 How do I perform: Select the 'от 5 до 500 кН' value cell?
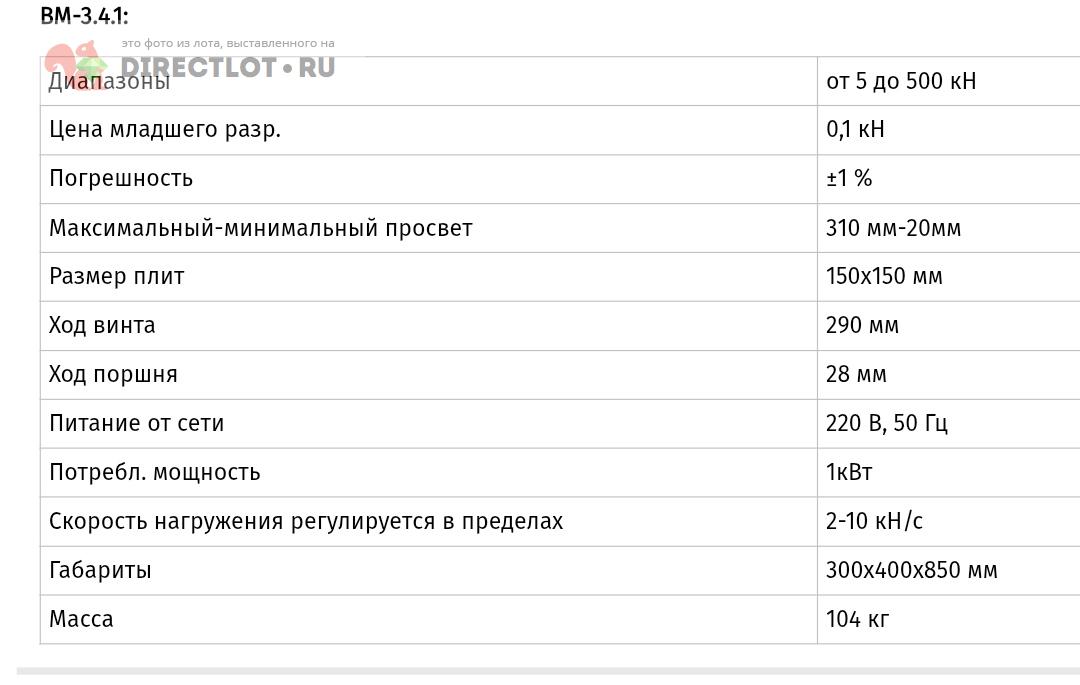(x=900, y=81)
